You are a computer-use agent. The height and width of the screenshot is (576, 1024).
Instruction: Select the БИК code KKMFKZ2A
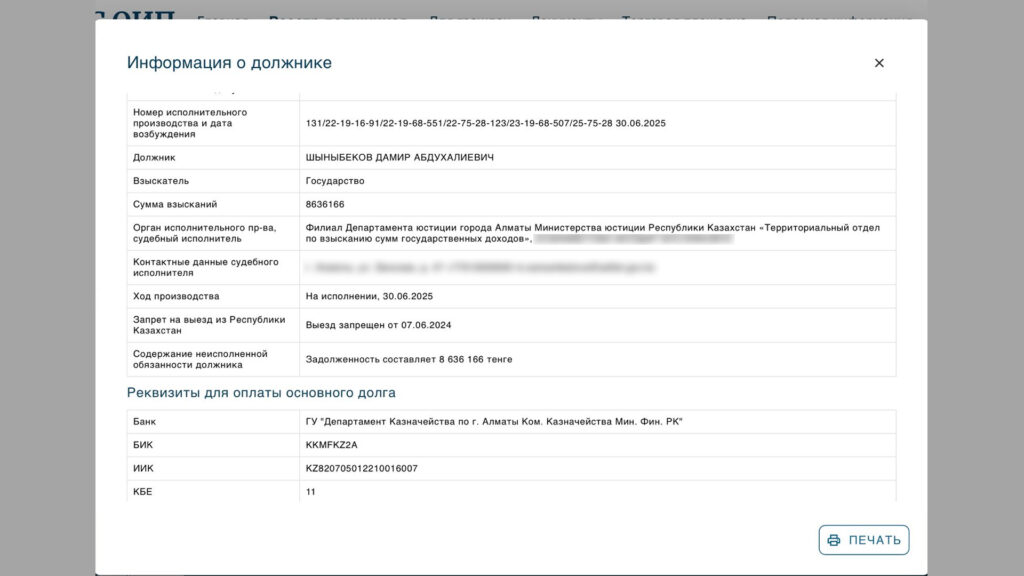point(331,445)
